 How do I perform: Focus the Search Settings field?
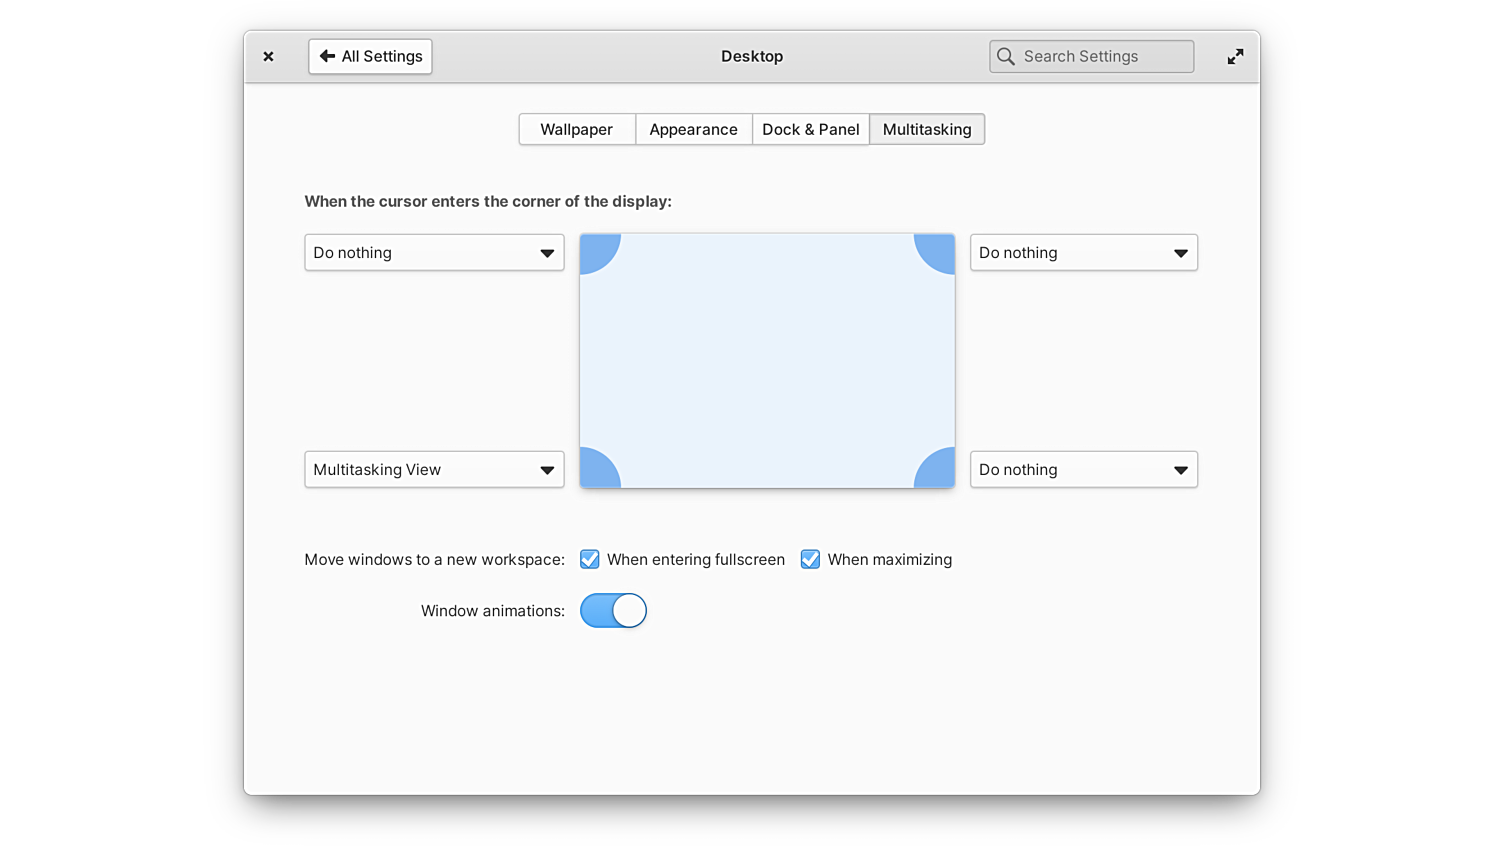pos(1100,57)
